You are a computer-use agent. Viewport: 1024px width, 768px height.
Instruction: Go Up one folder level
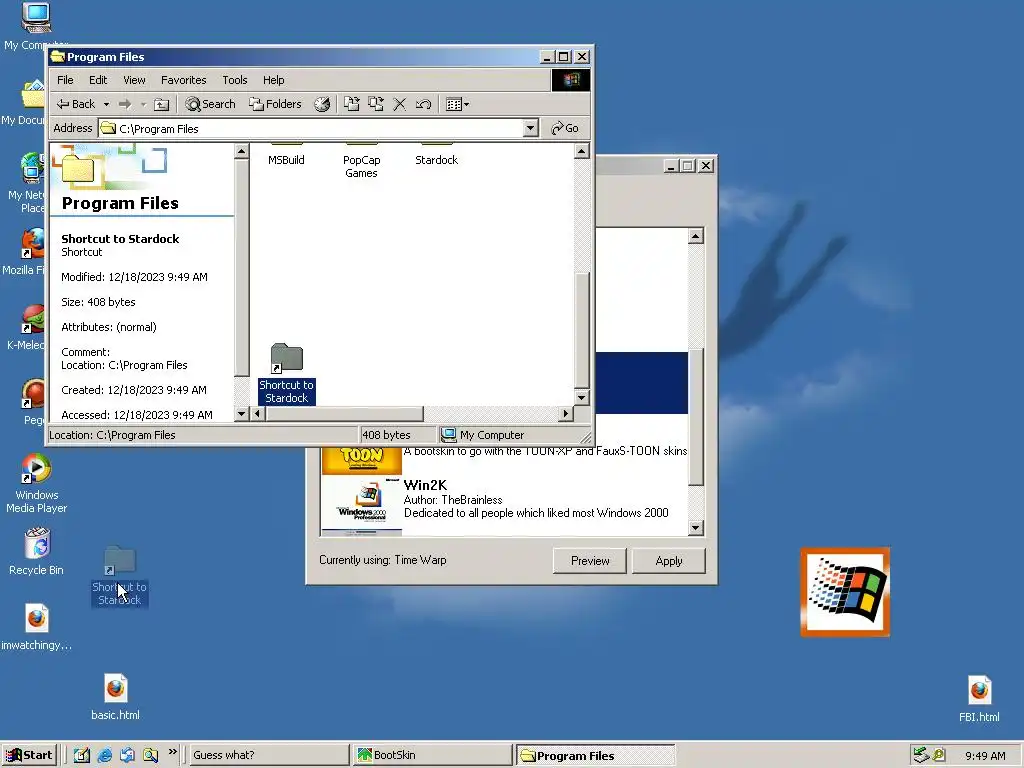[161, 104]
